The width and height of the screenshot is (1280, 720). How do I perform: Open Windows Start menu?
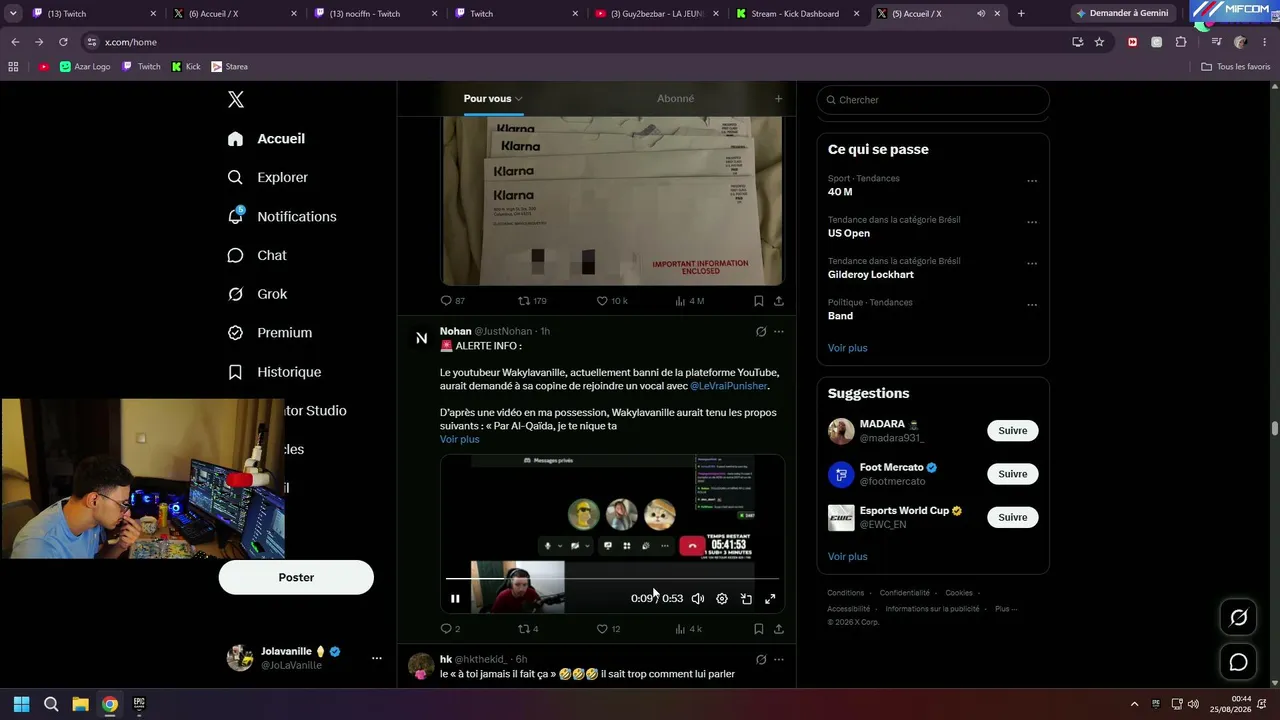[21, 704]
